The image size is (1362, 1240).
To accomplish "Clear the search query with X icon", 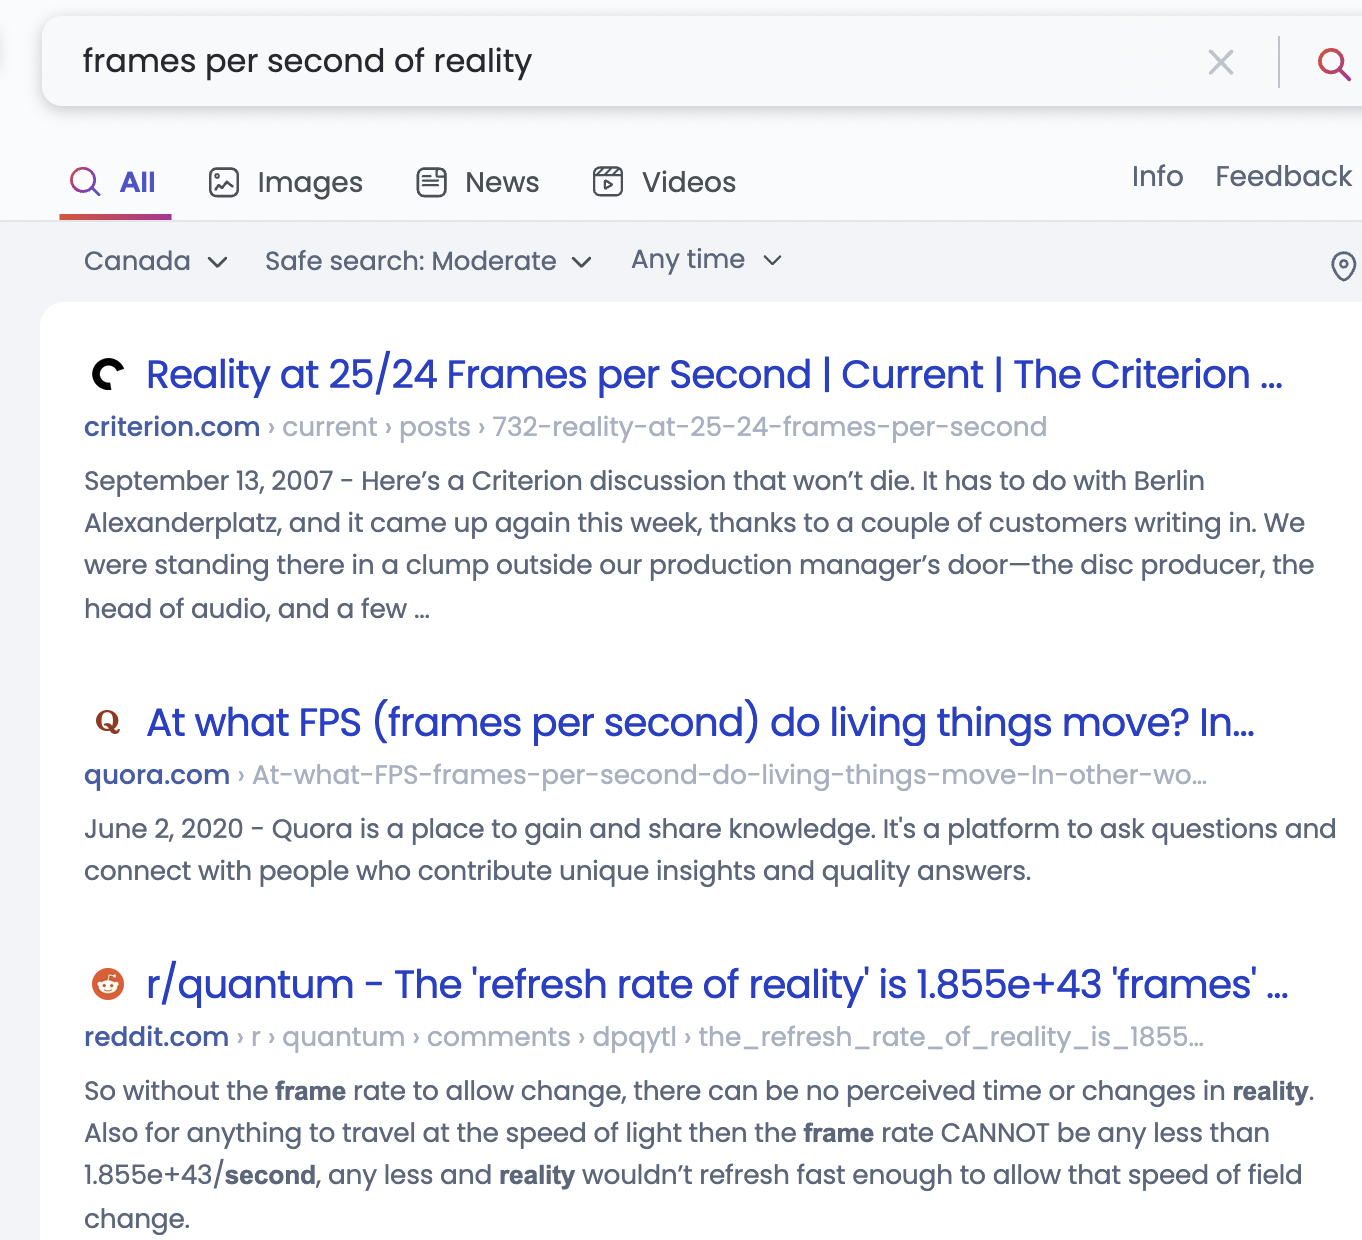I will tap(1221, 62).
